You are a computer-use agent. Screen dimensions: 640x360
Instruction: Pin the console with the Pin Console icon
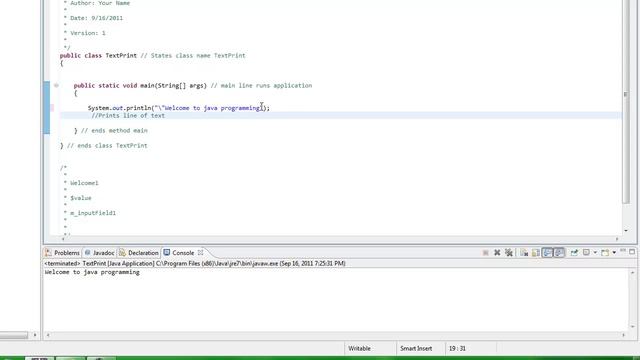(x=574, y=253)
